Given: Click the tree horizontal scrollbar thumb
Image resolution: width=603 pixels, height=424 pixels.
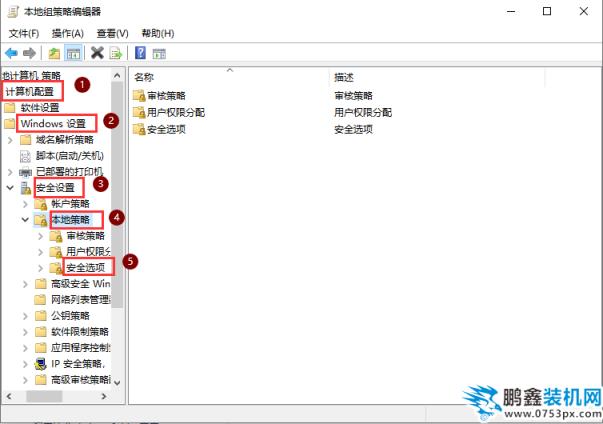Looking at the screenshot, I should click(x=44, y=396).
